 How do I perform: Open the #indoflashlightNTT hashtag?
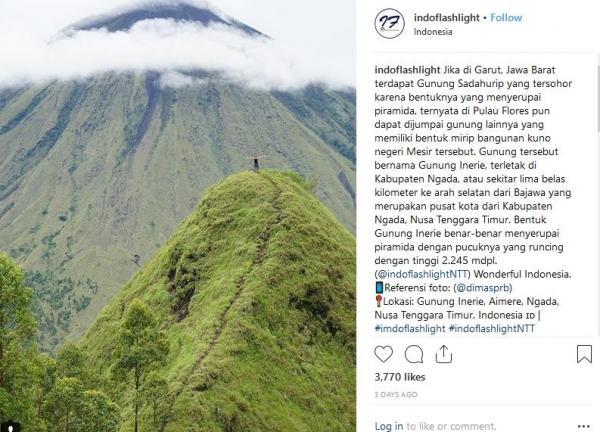492,328
